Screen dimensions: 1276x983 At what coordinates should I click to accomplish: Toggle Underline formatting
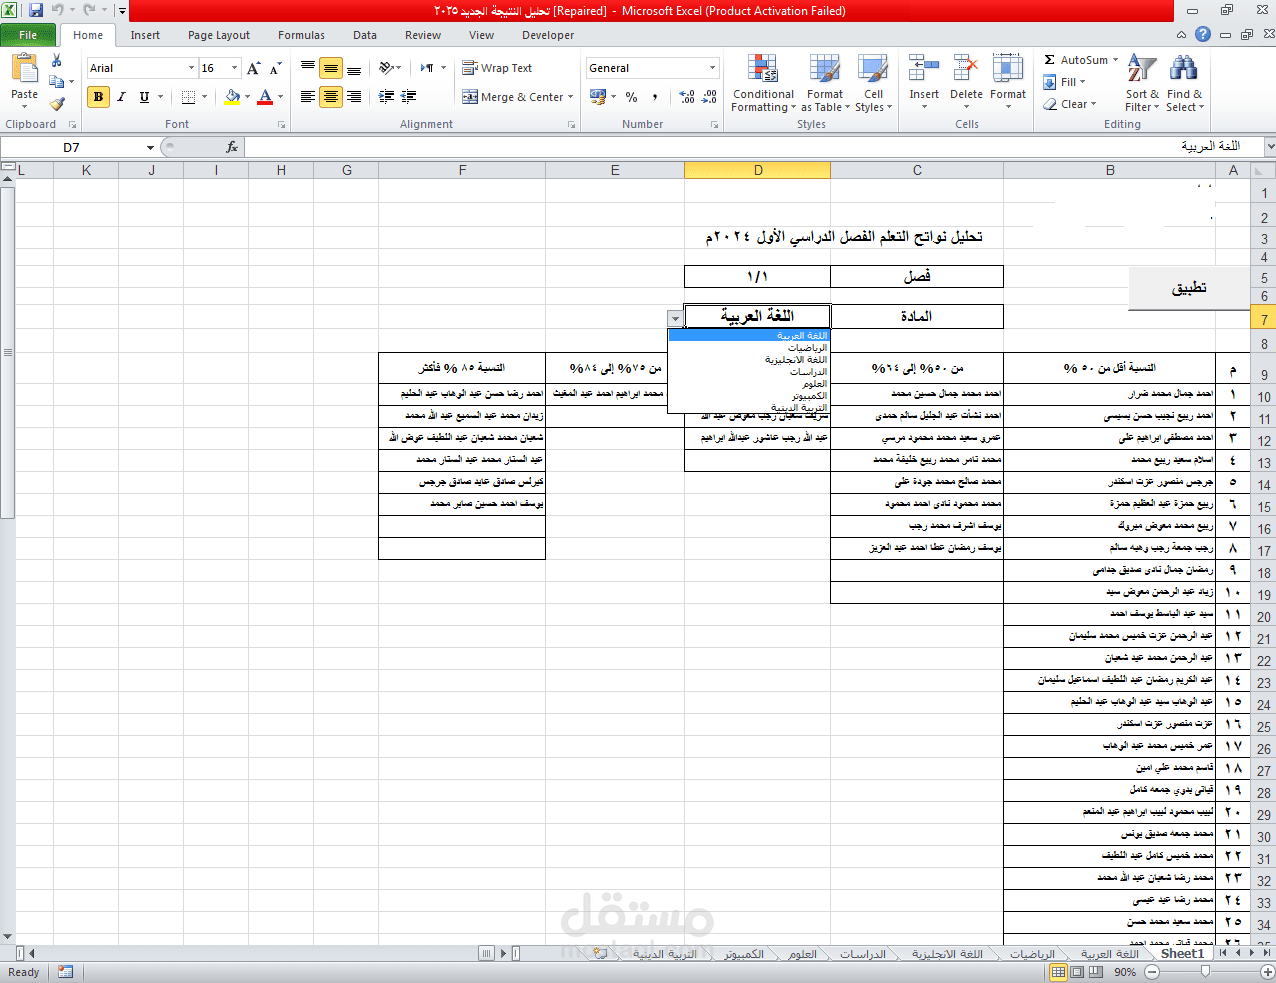(144, 97)
